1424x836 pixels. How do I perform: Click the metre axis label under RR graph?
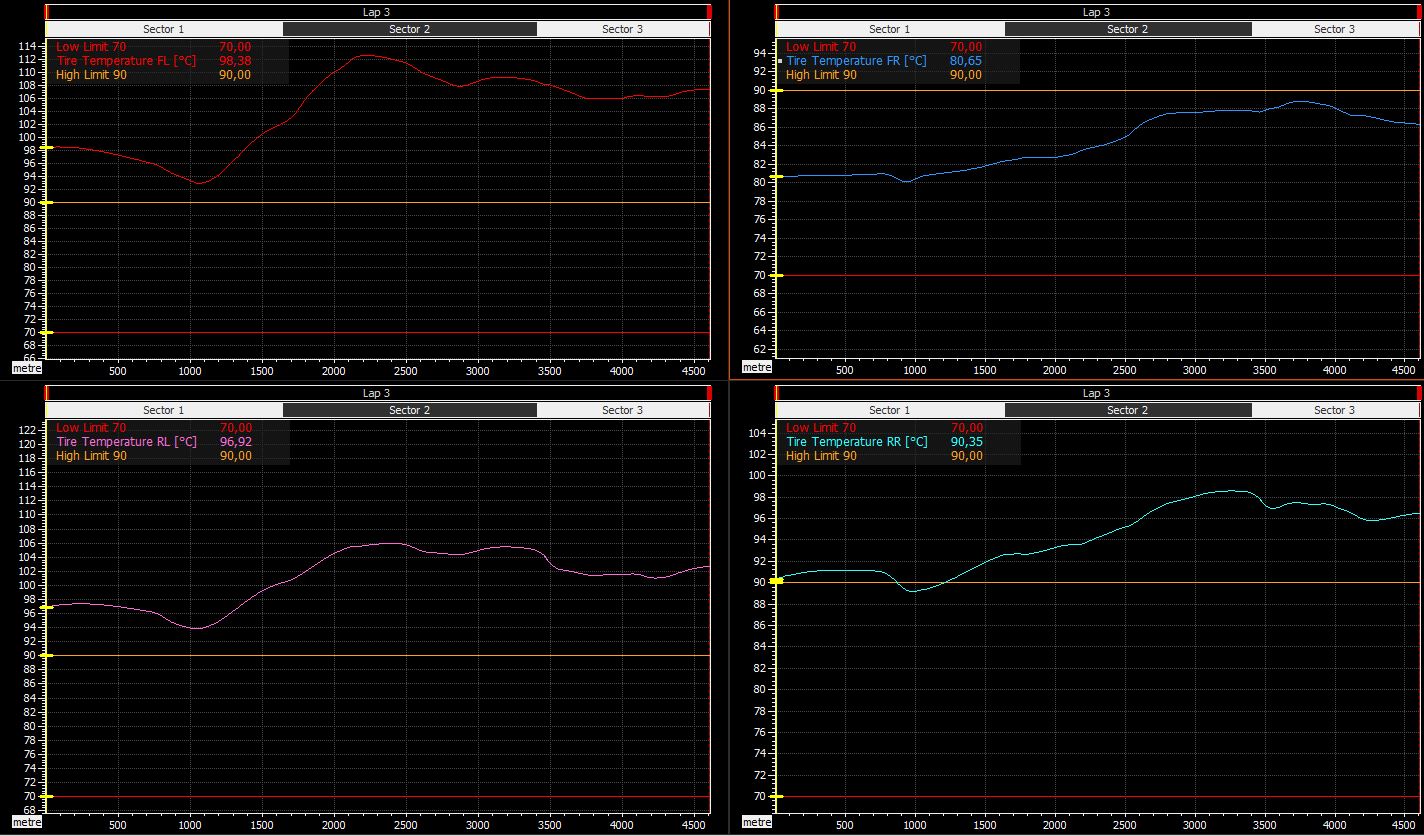[757, 822]
